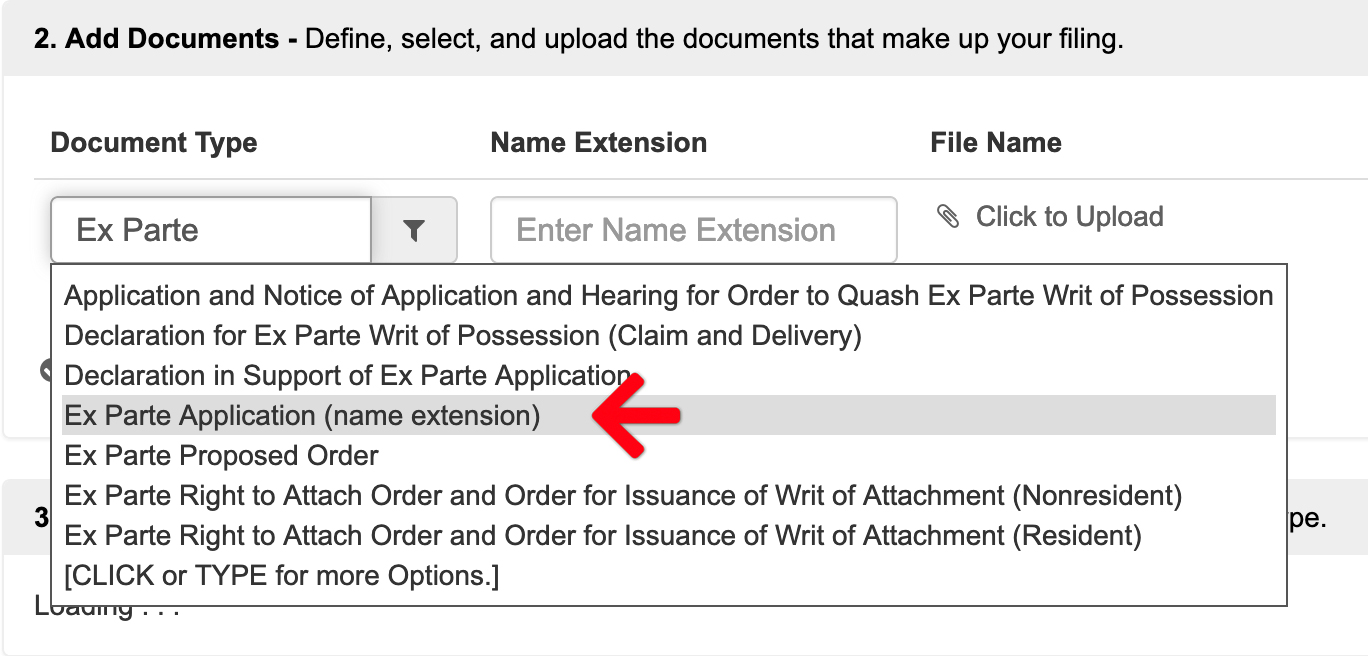Click the 'Click to Upload' link
1368x656 pixels.
[1068, 216]
